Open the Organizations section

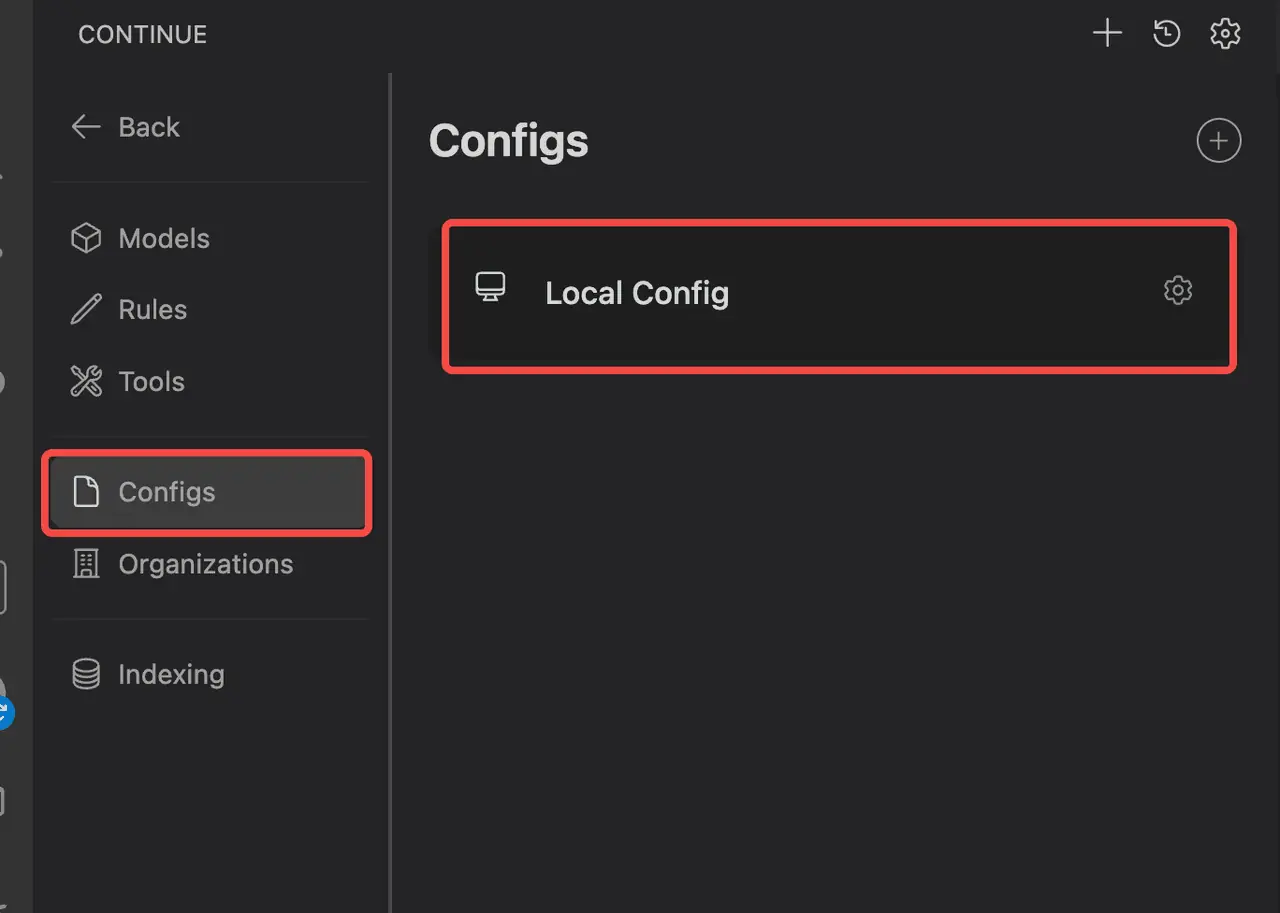coord(205,564)
